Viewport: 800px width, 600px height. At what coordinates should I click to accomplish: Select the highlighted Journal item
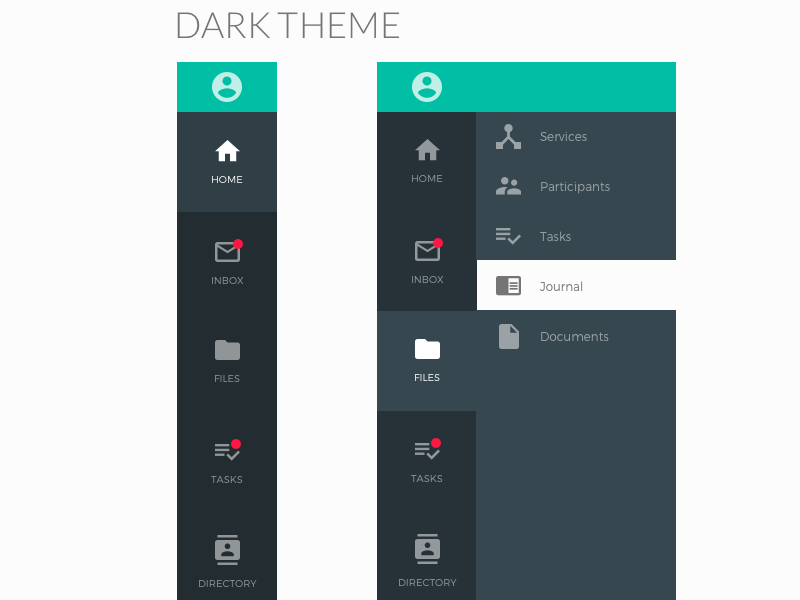coord(576,286)
